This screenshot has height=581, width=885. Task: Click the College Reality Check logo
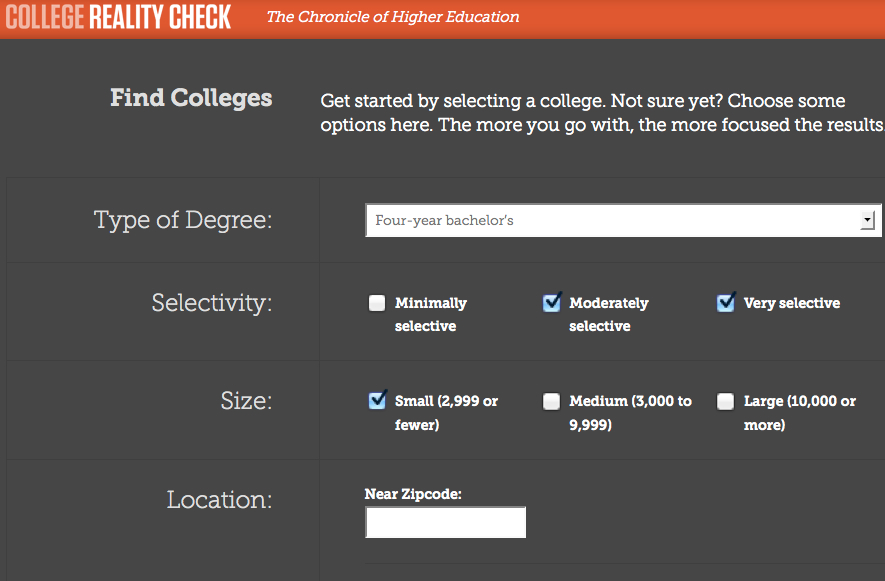(x=119, y=17)
